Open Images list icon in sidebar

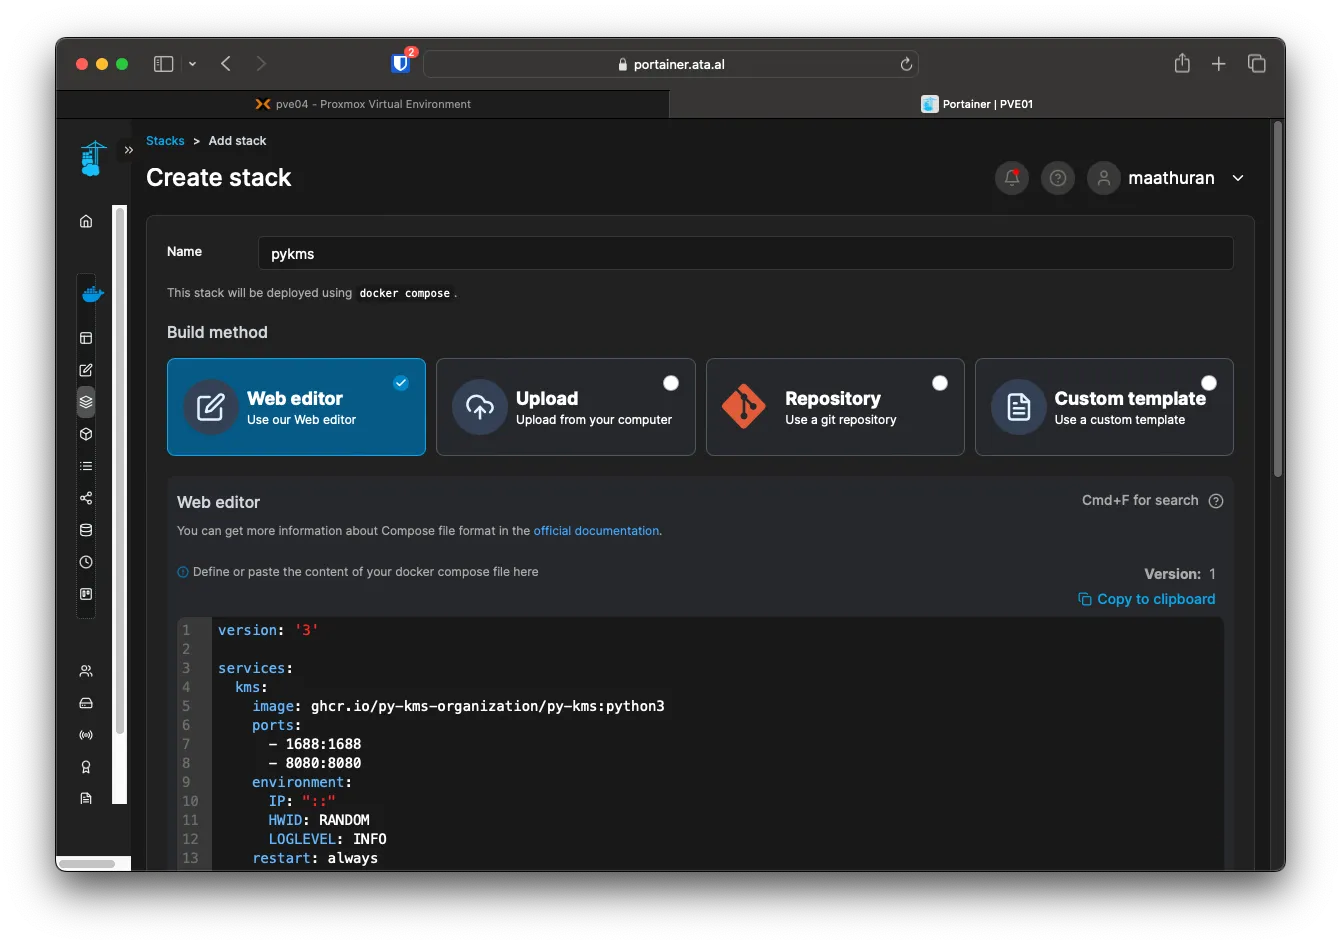(x=86, y=466)
